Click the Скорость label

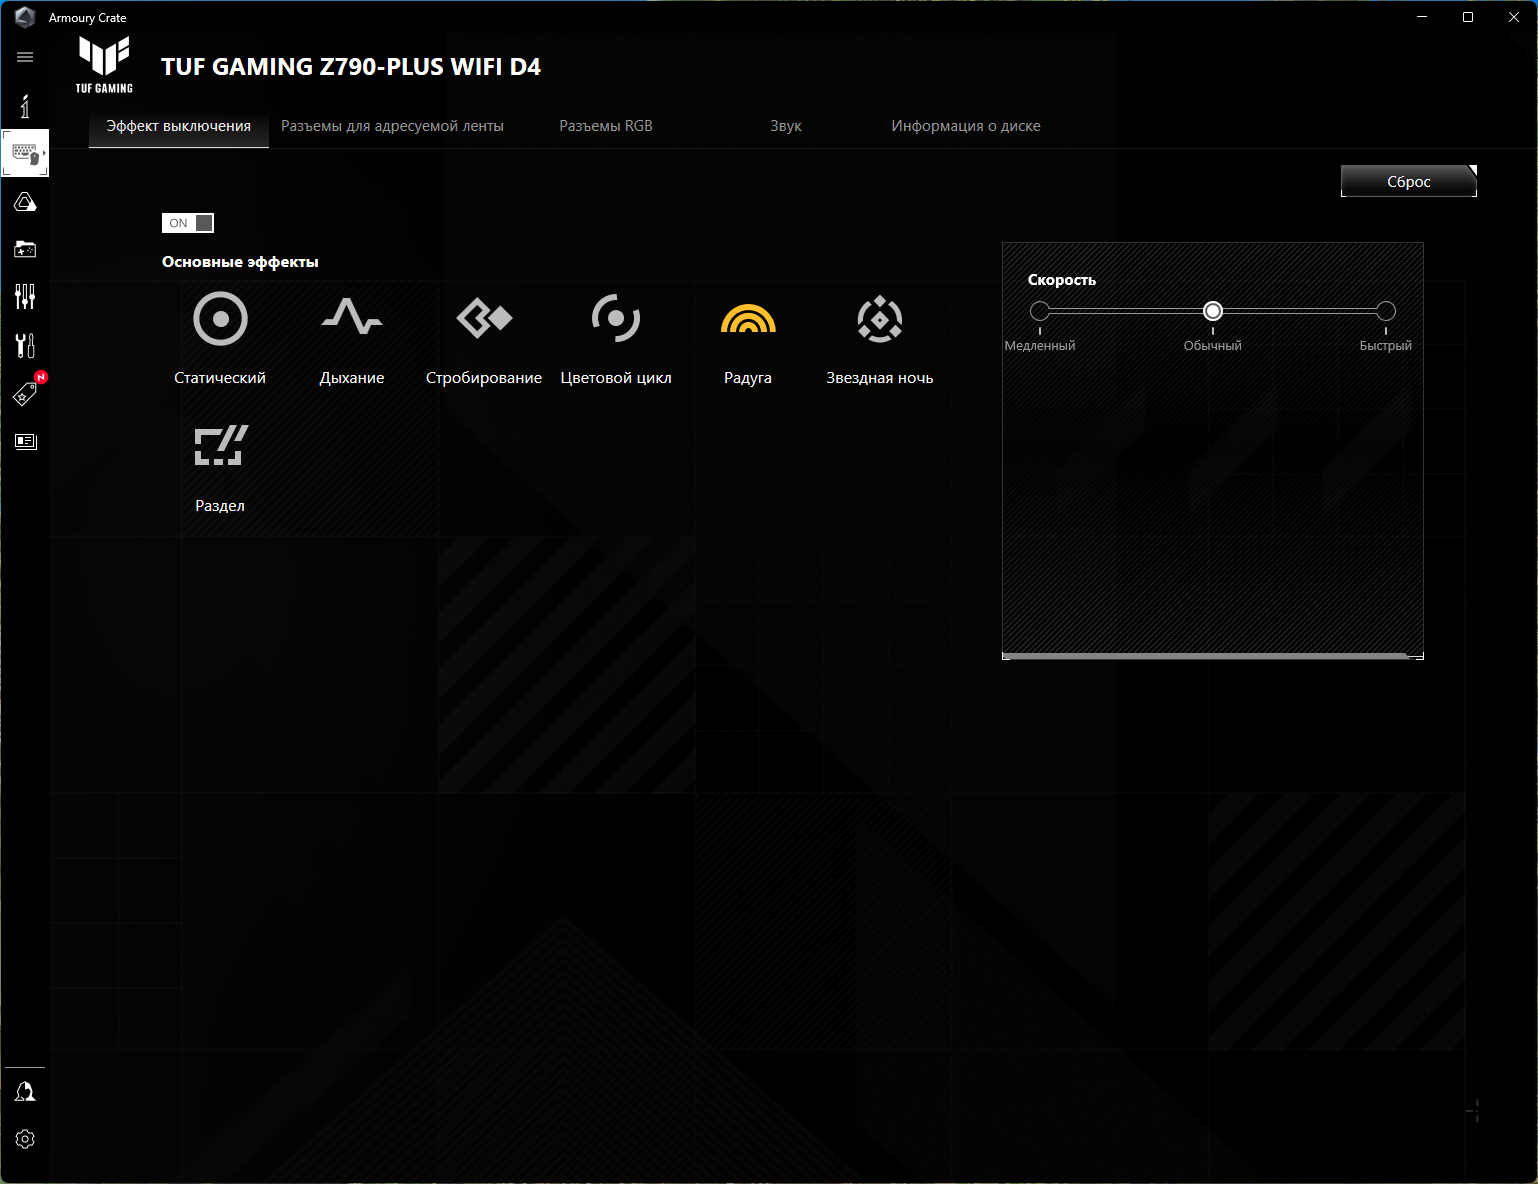click(1062, 280)
